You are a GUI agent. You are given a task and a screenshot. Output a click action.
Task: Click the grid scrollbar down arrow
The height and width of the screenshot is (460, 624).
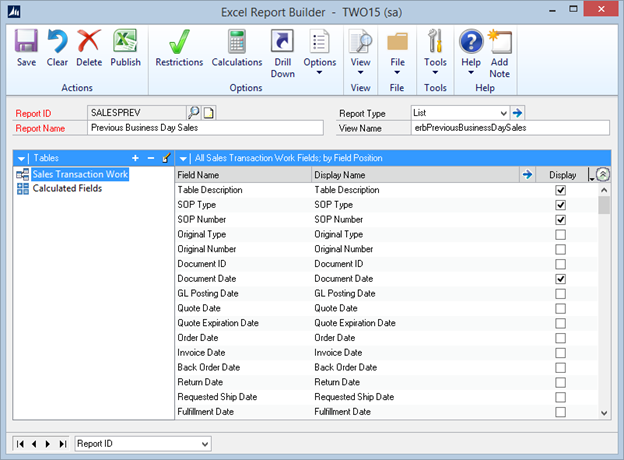point(604,413)
